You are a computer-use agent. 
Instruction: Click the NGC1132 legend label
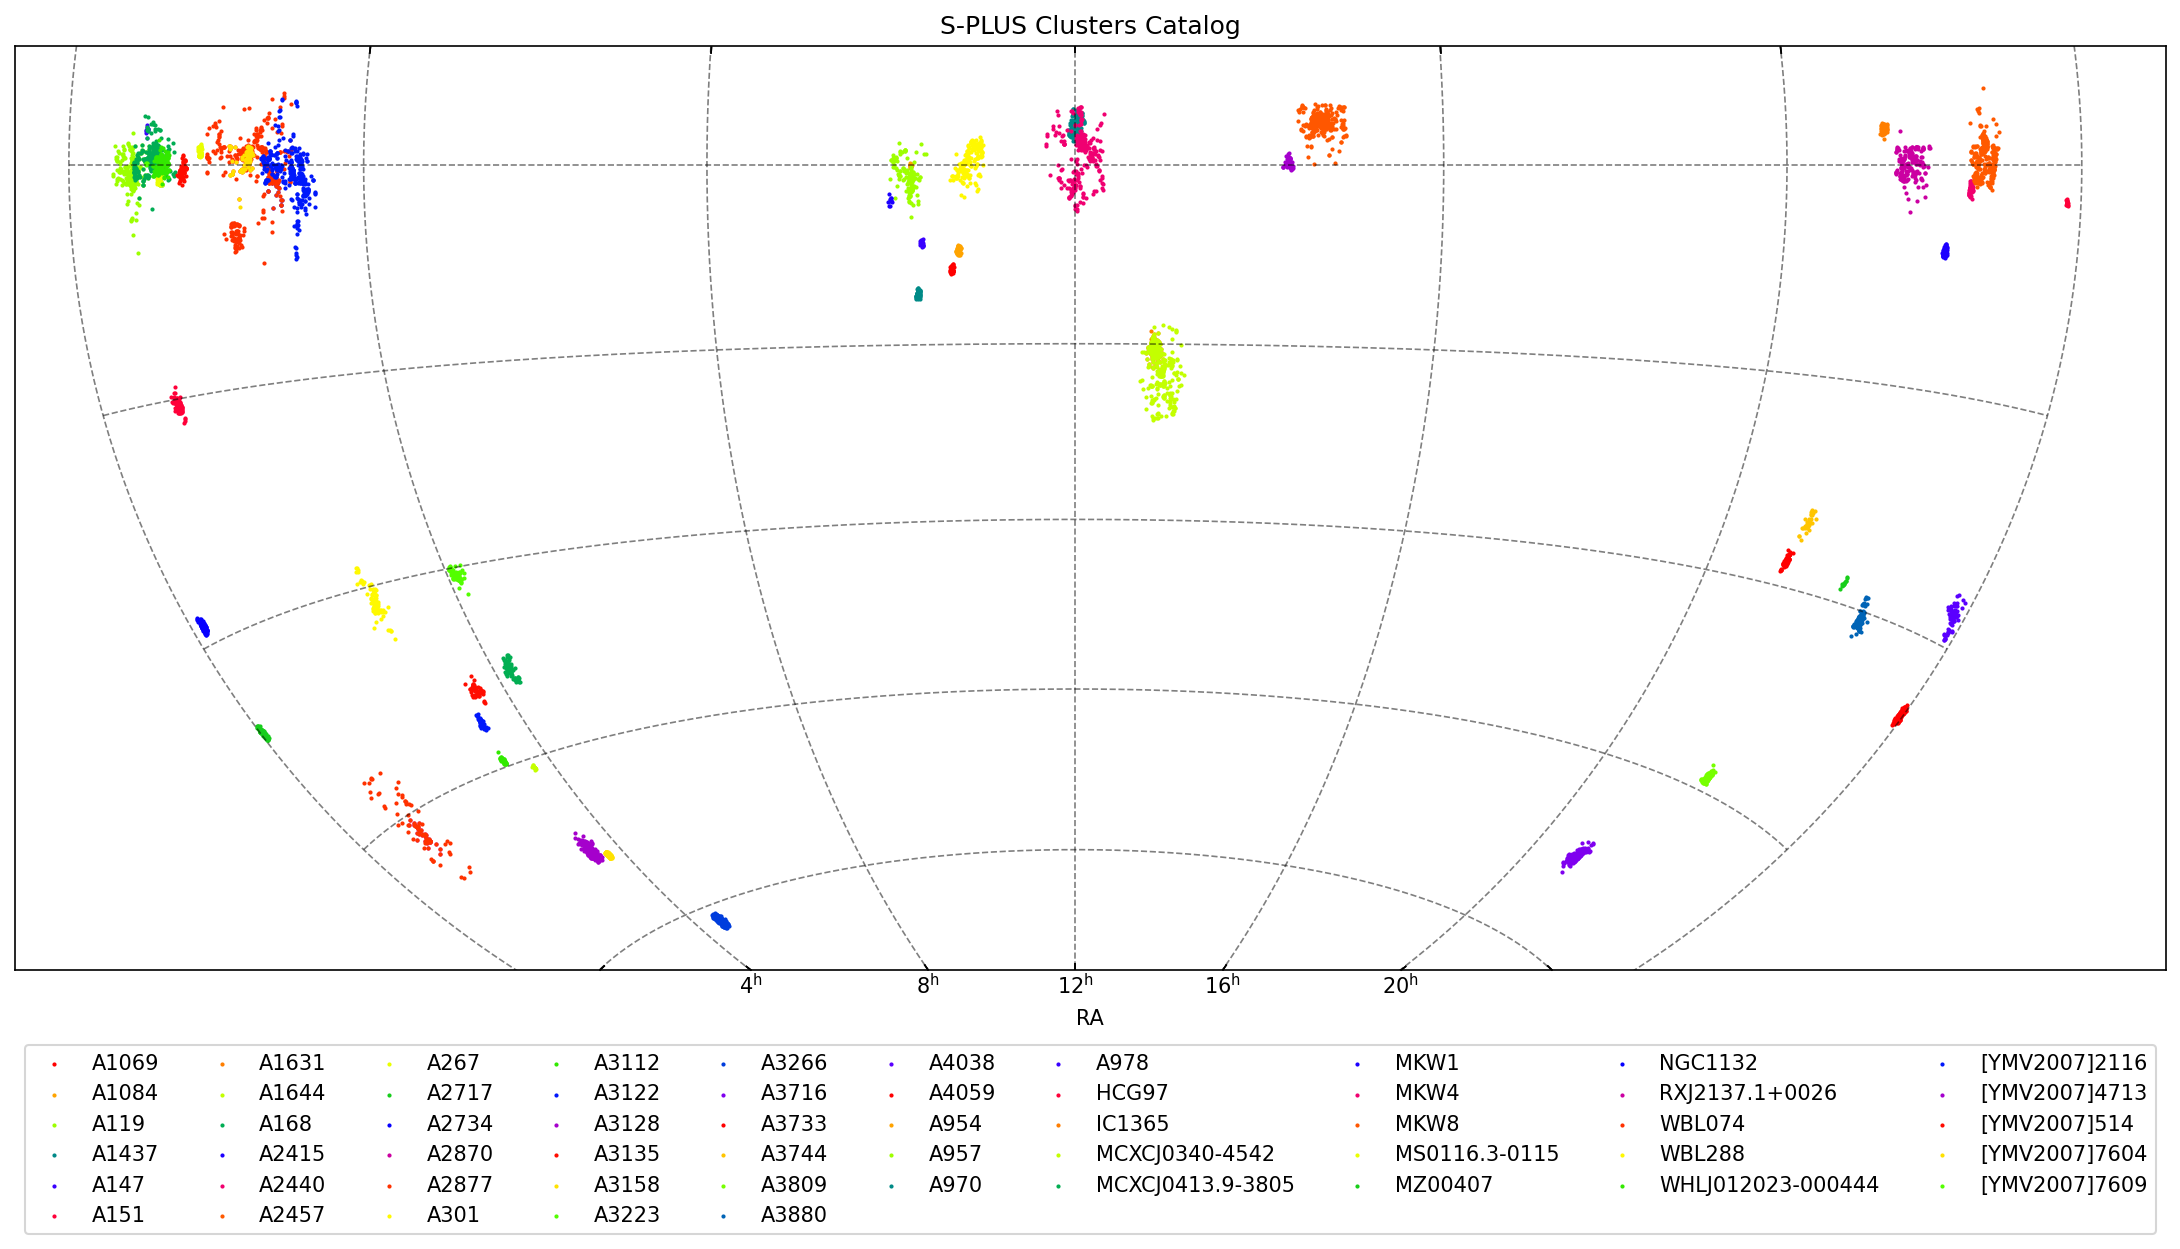click(1707, 1063)
